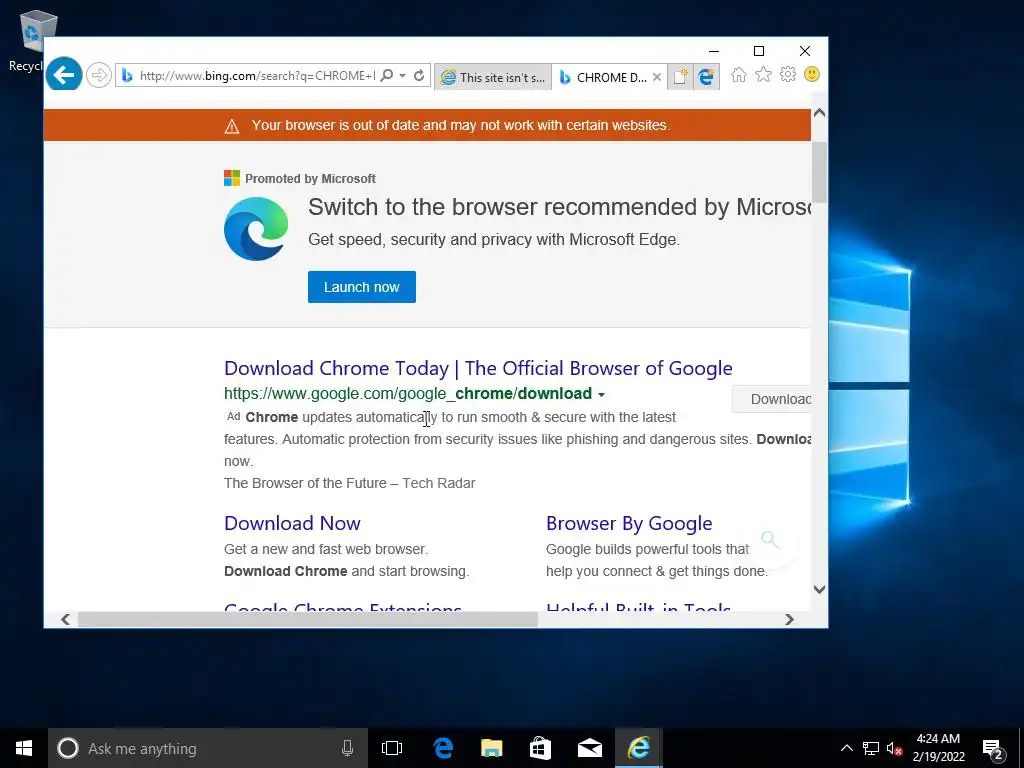Click the Download button beside ad

(x=772, y=399)
